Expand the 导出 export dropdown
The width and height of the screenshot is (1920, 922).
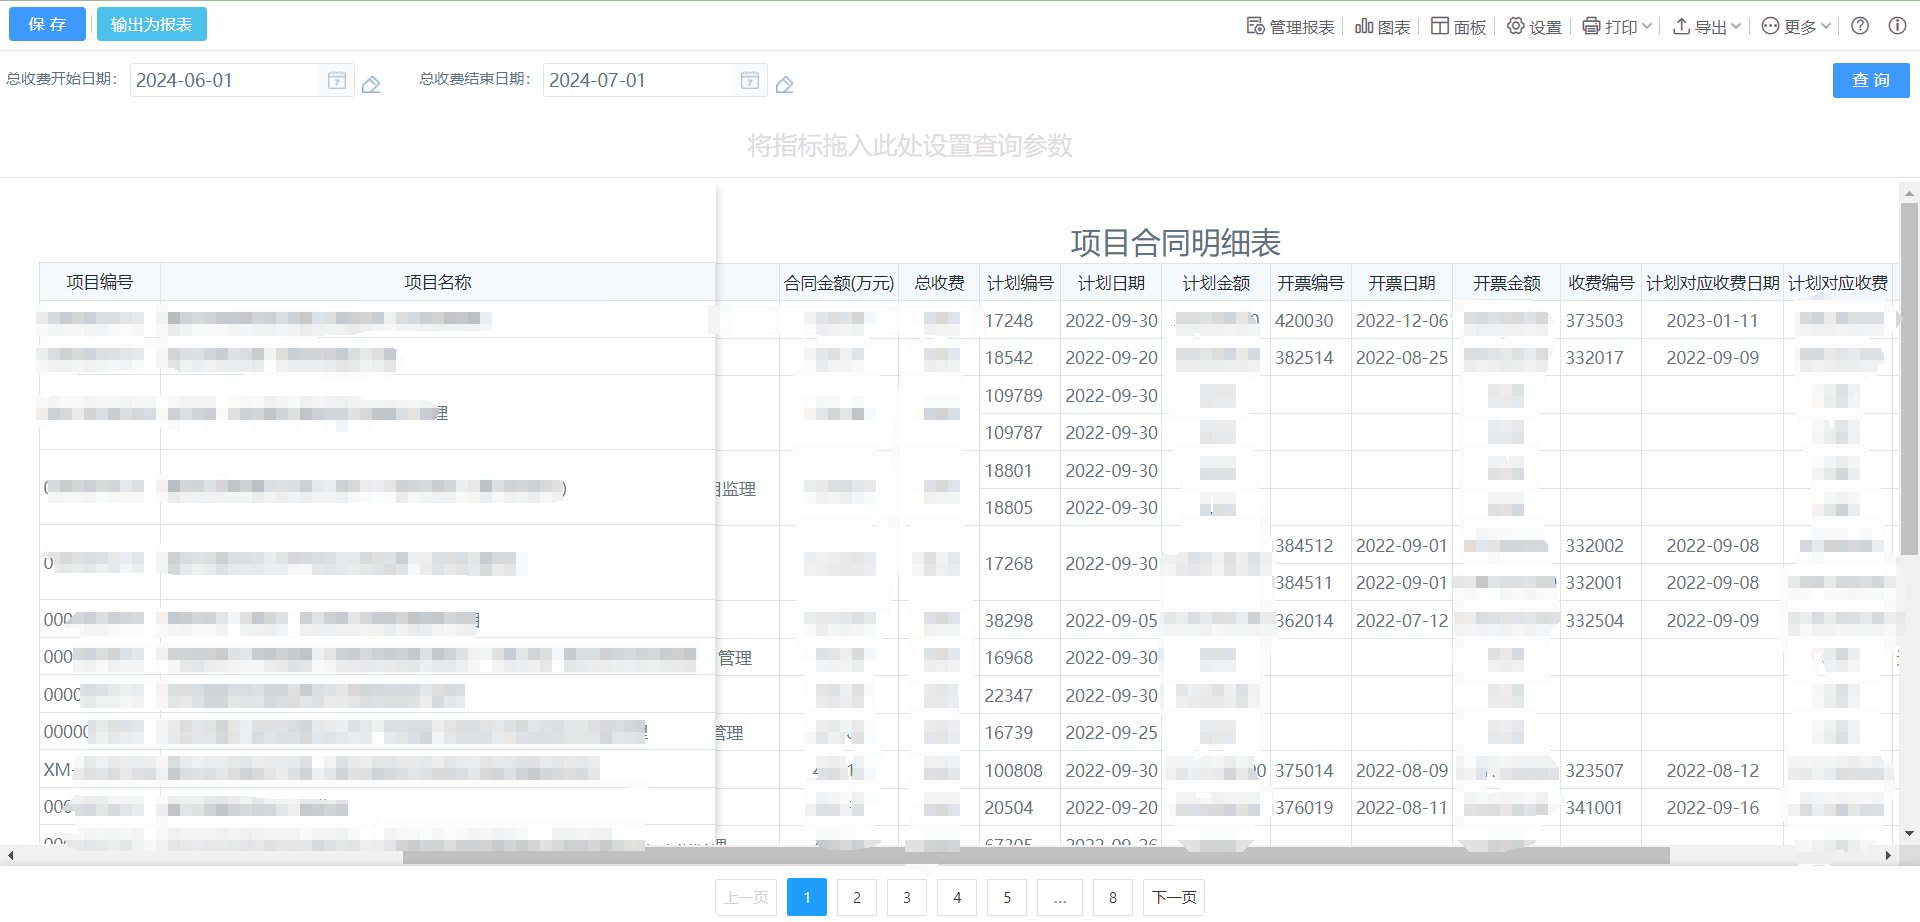1707,27
